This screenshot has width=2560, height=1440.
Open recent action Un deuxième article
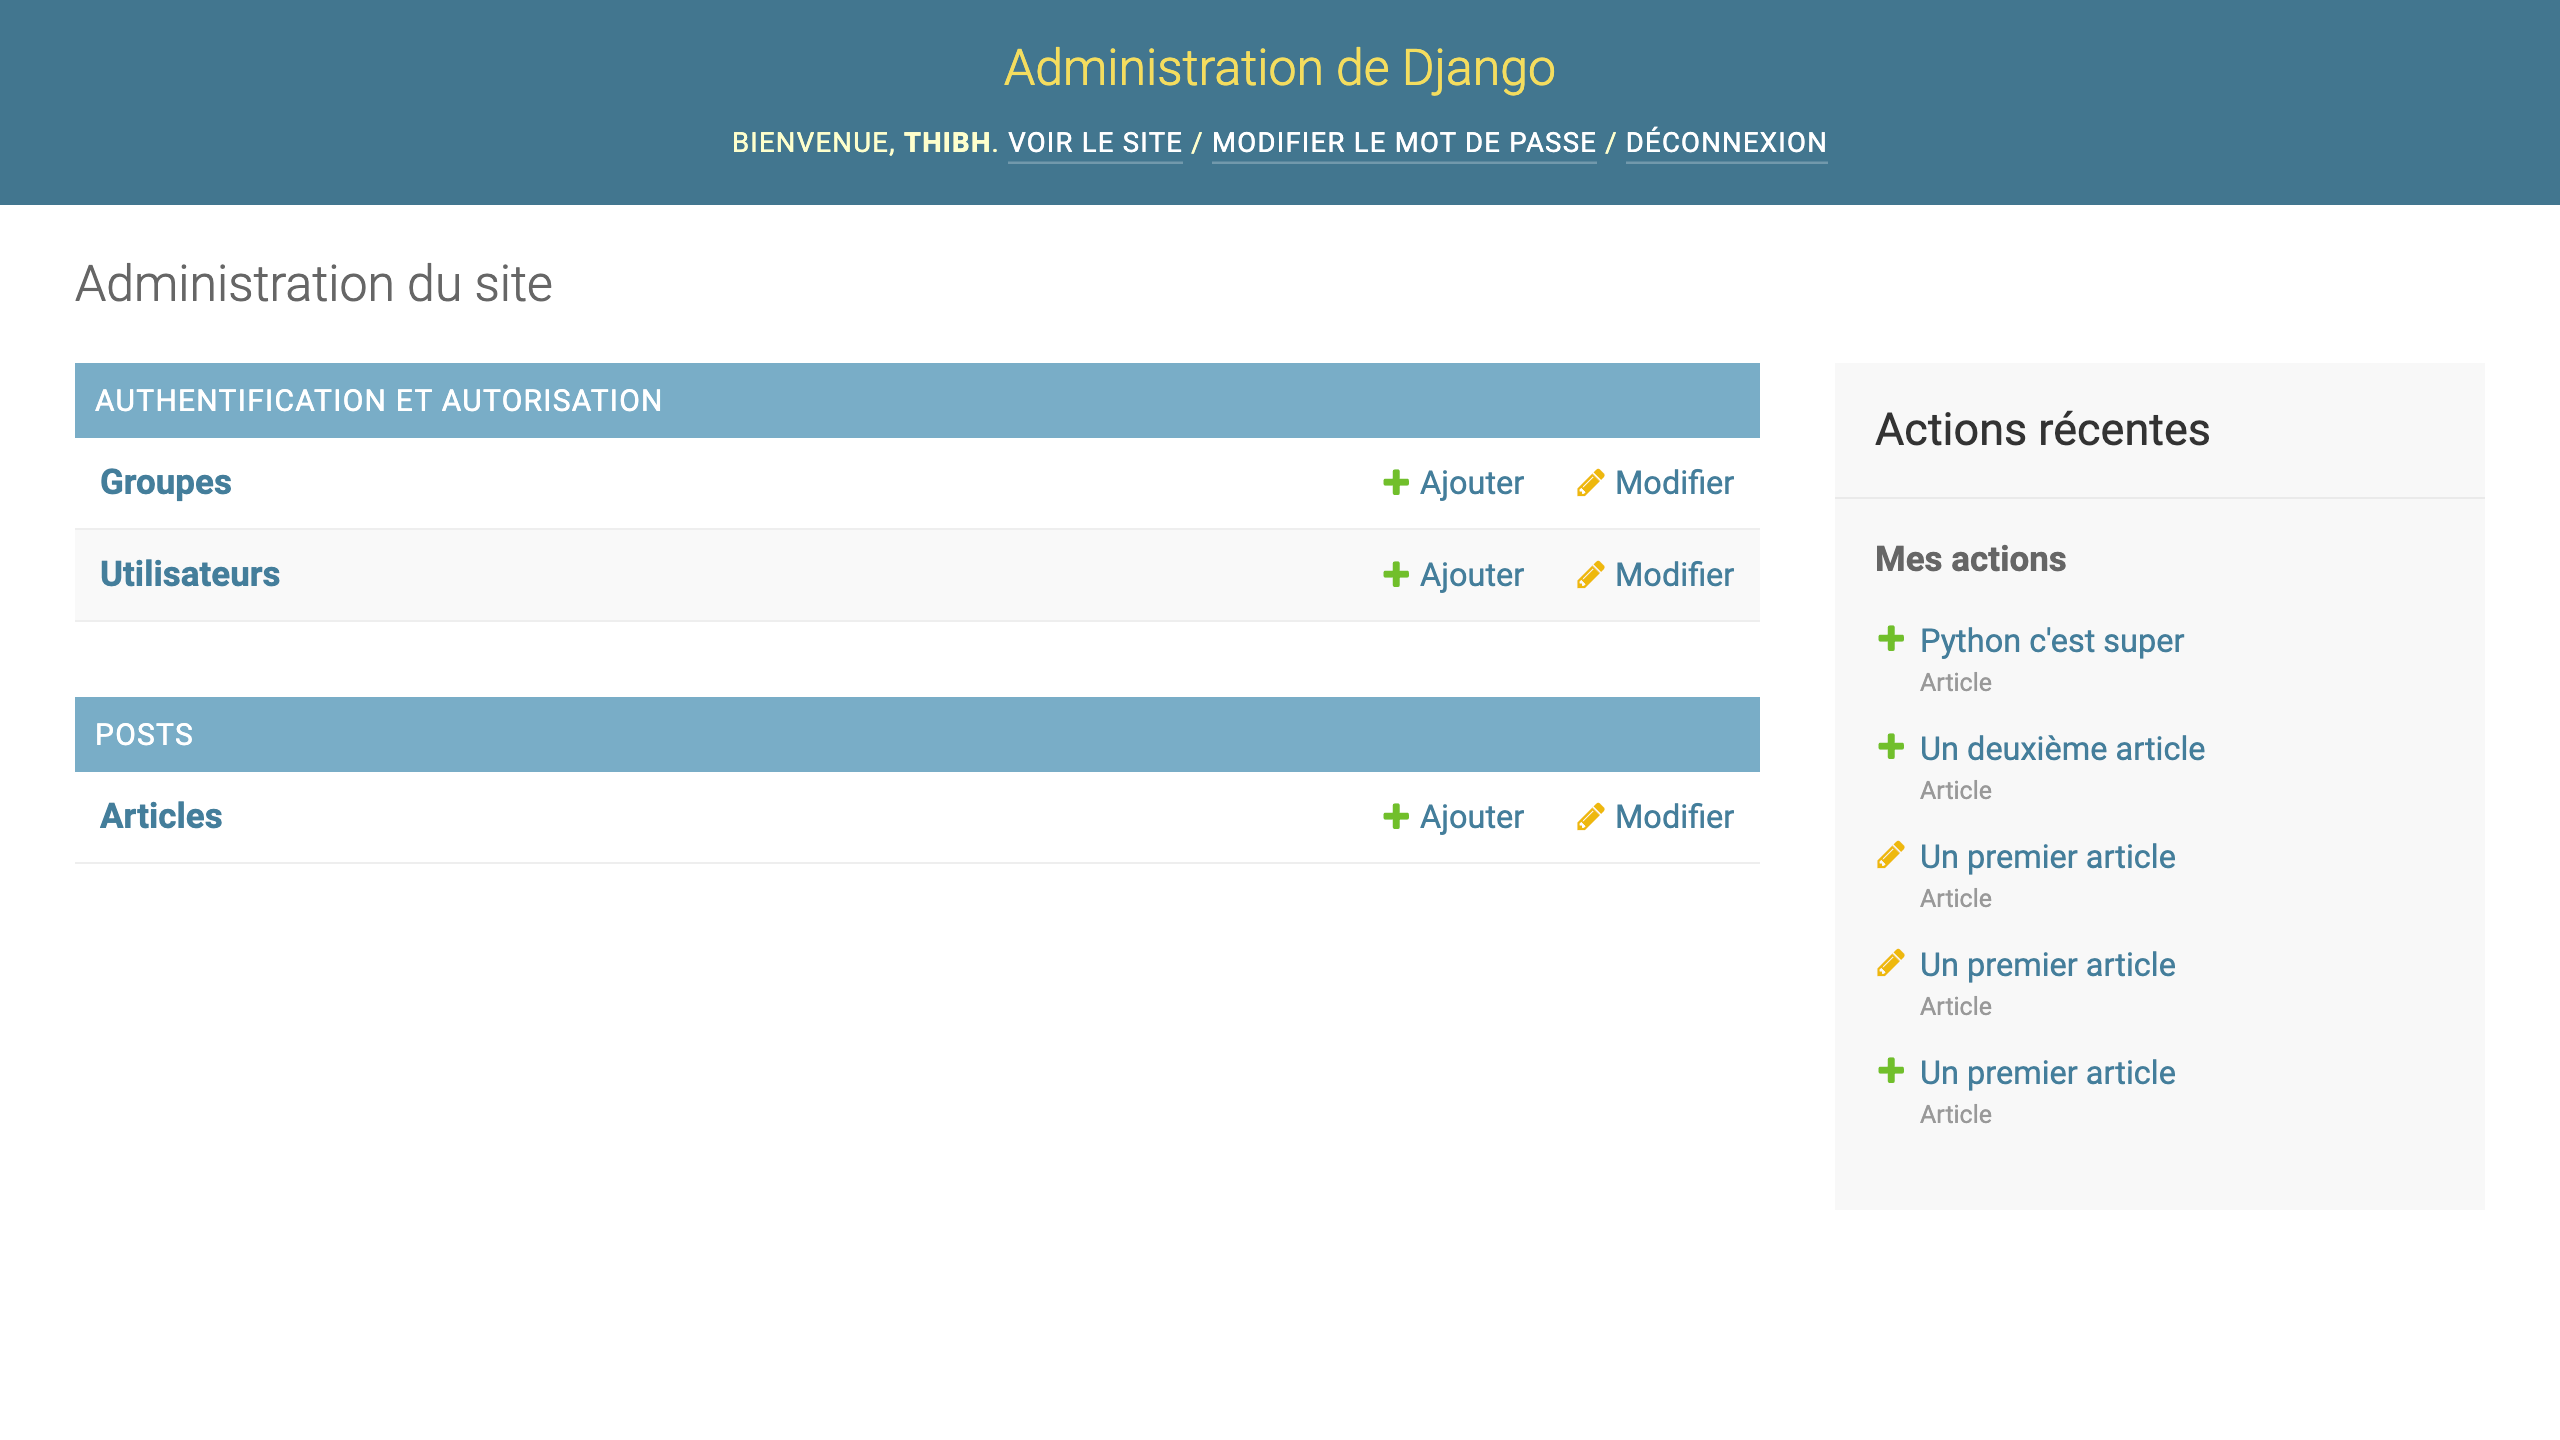(x=2062, y=749)
